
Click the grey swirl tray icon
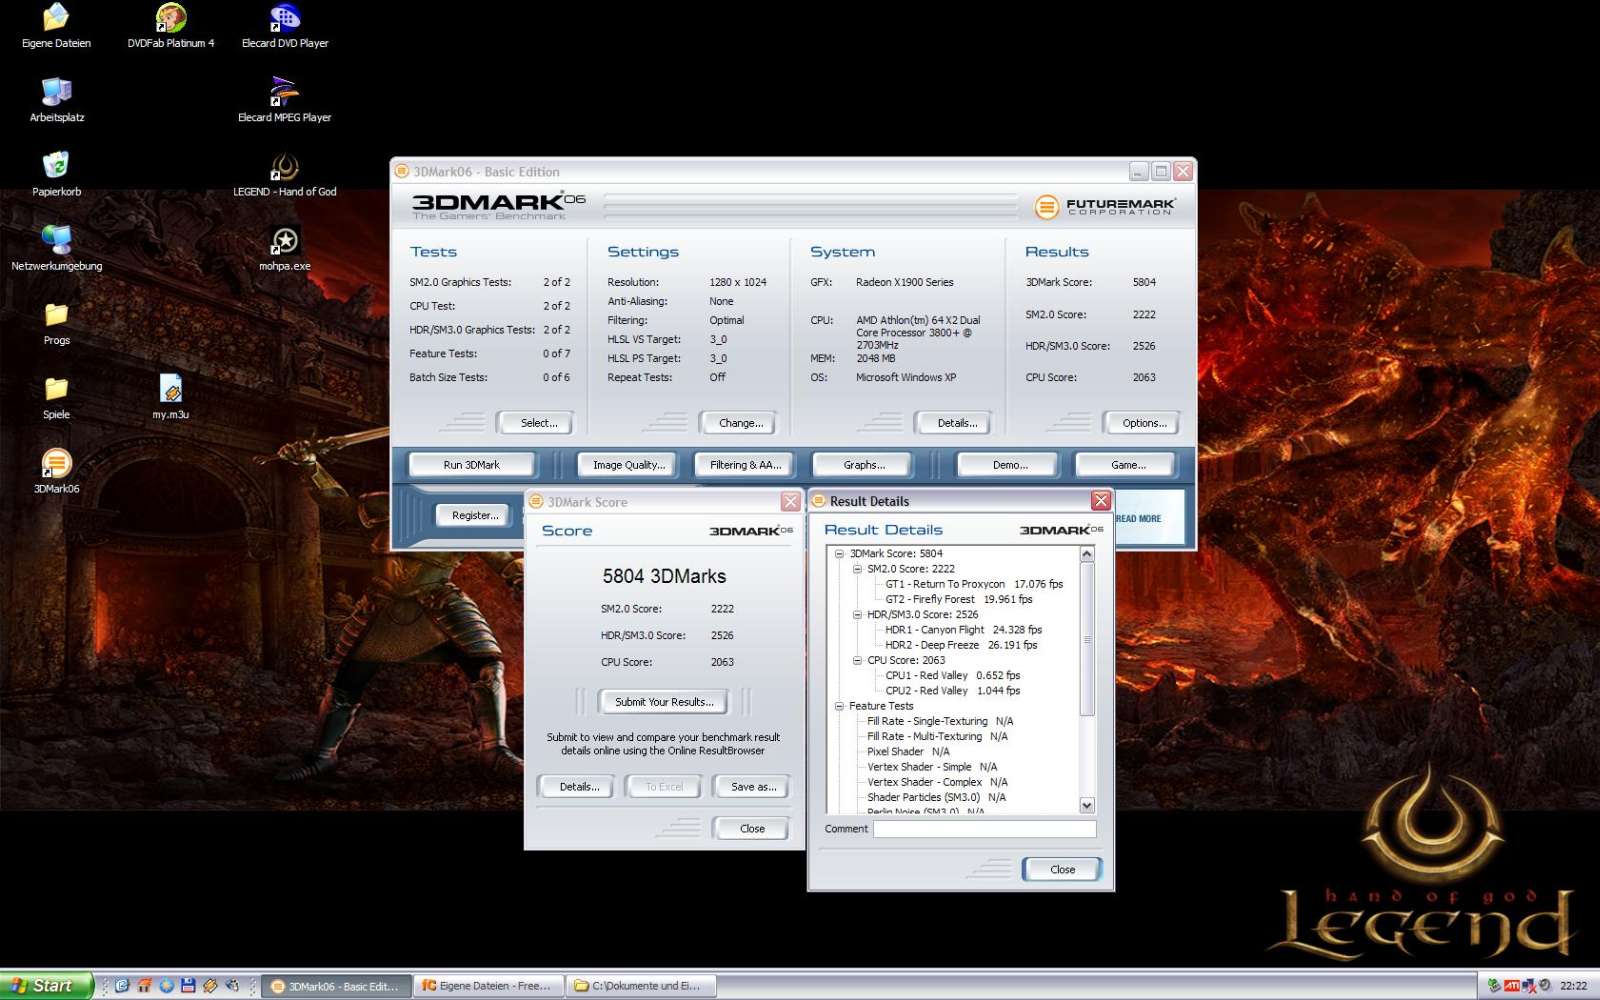pos(1545,985)
